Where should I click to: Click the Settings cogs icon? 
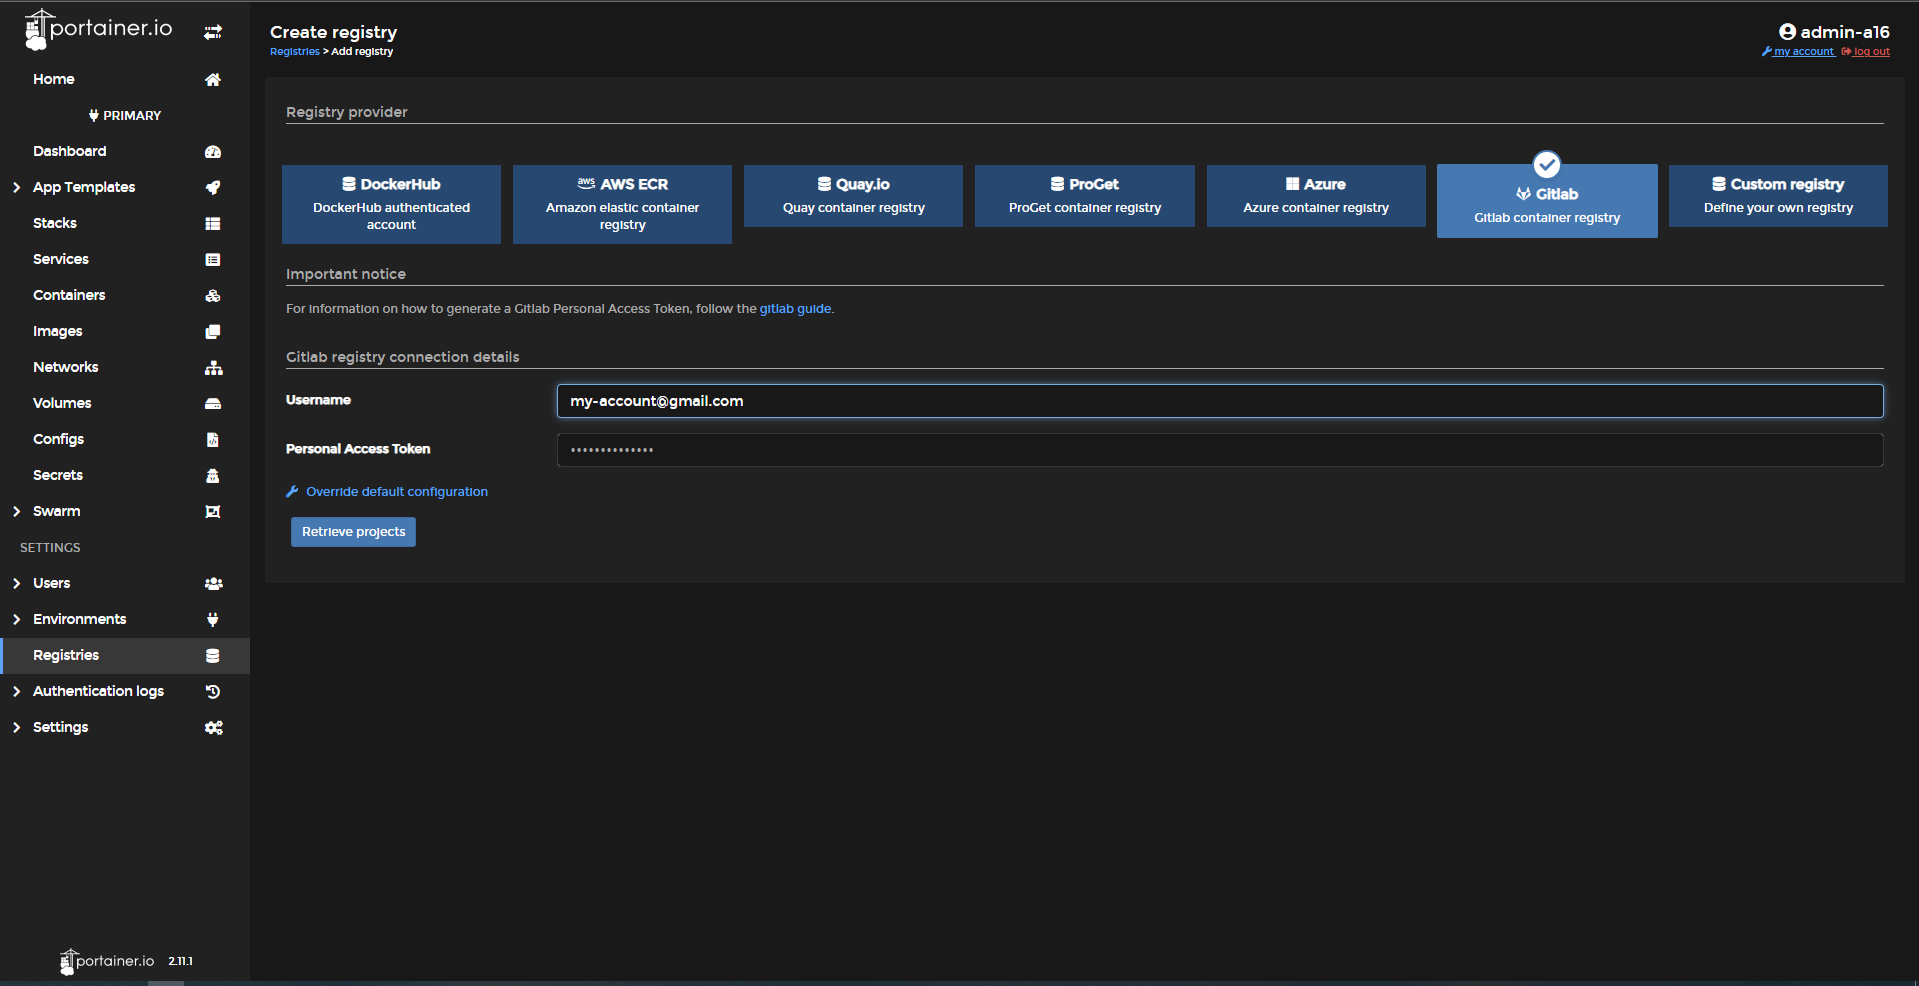click(x=213, y=727)
